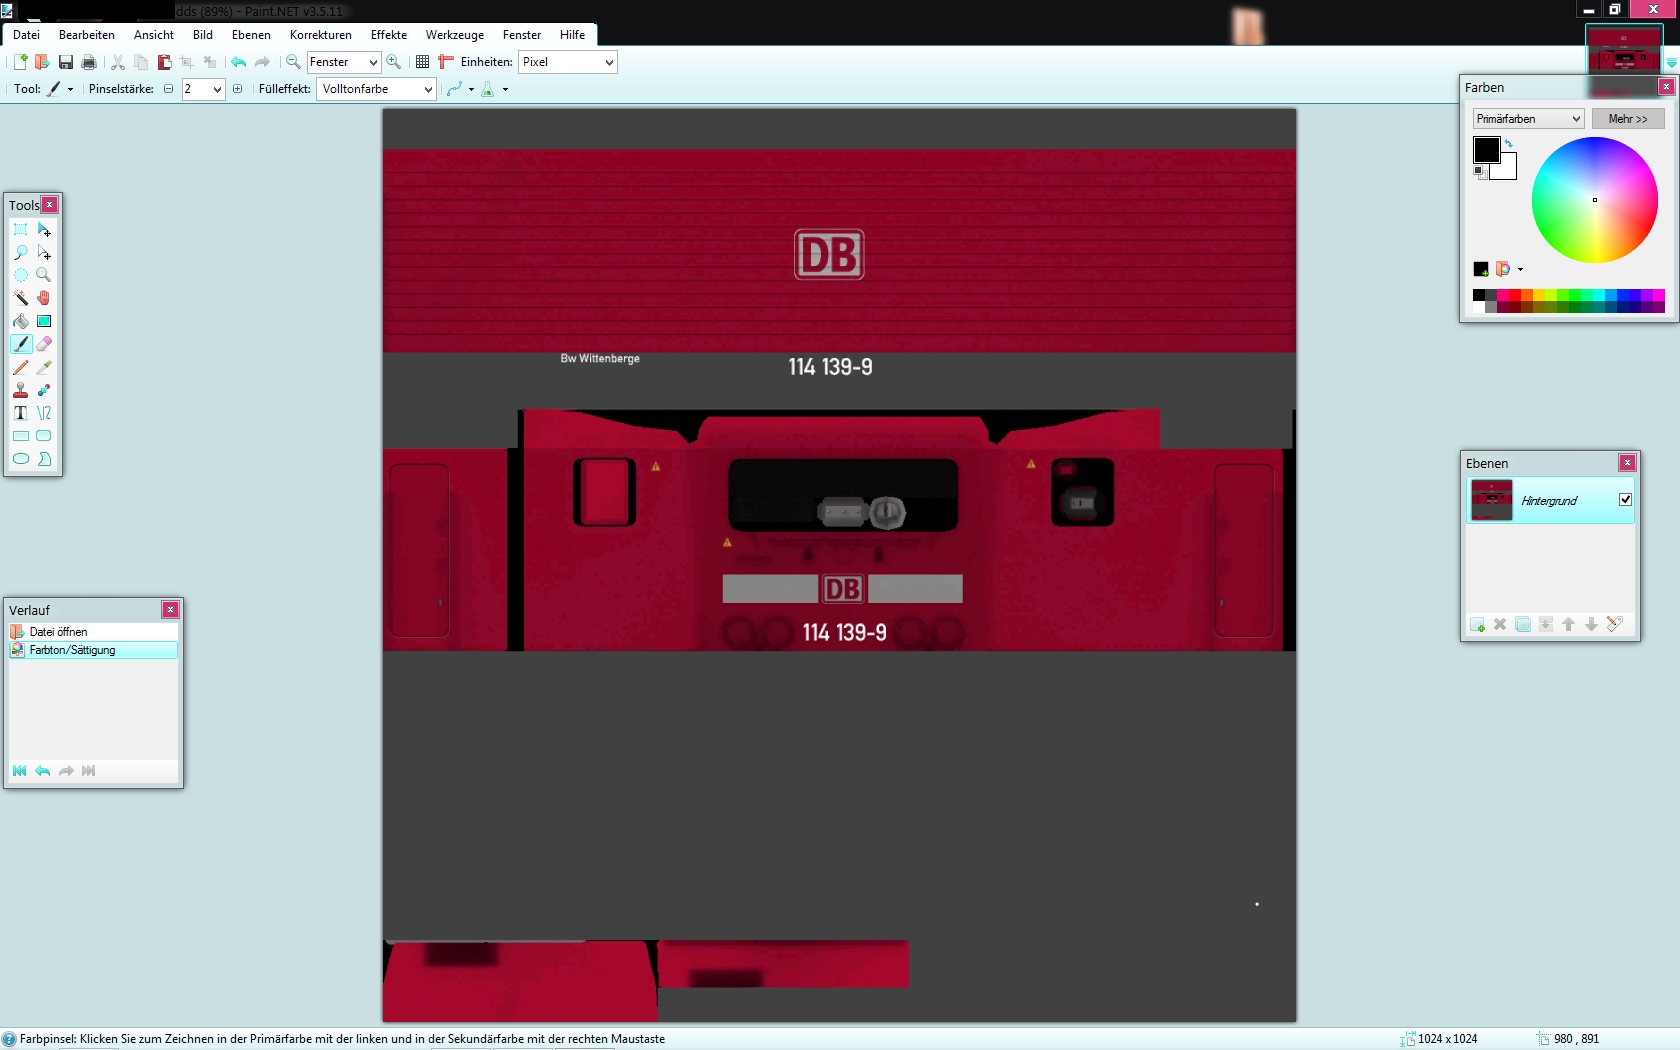Image resolution: width=1680 pixels, height=1050 pixels.
Task: Reset colors to black and white
Action: tap(1480, 173)
